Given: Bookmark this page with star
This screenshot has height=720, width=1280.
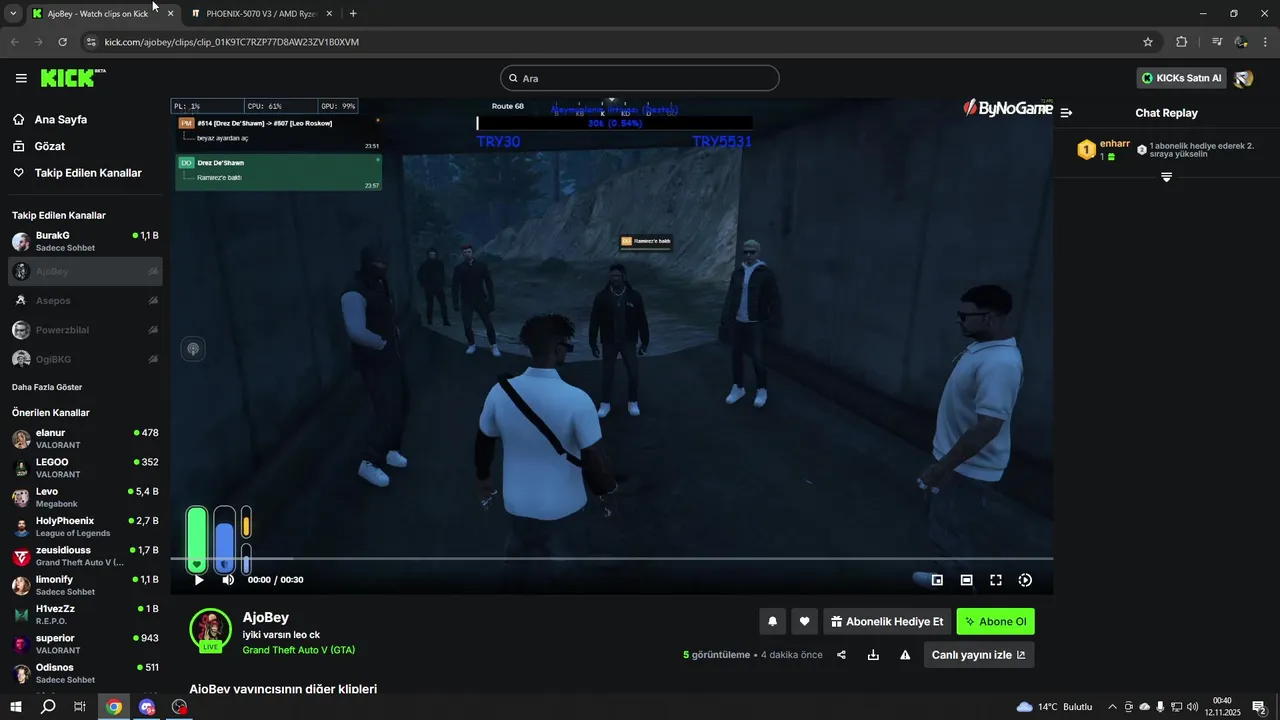Looking at the screenshot, I should (1148, 42).
